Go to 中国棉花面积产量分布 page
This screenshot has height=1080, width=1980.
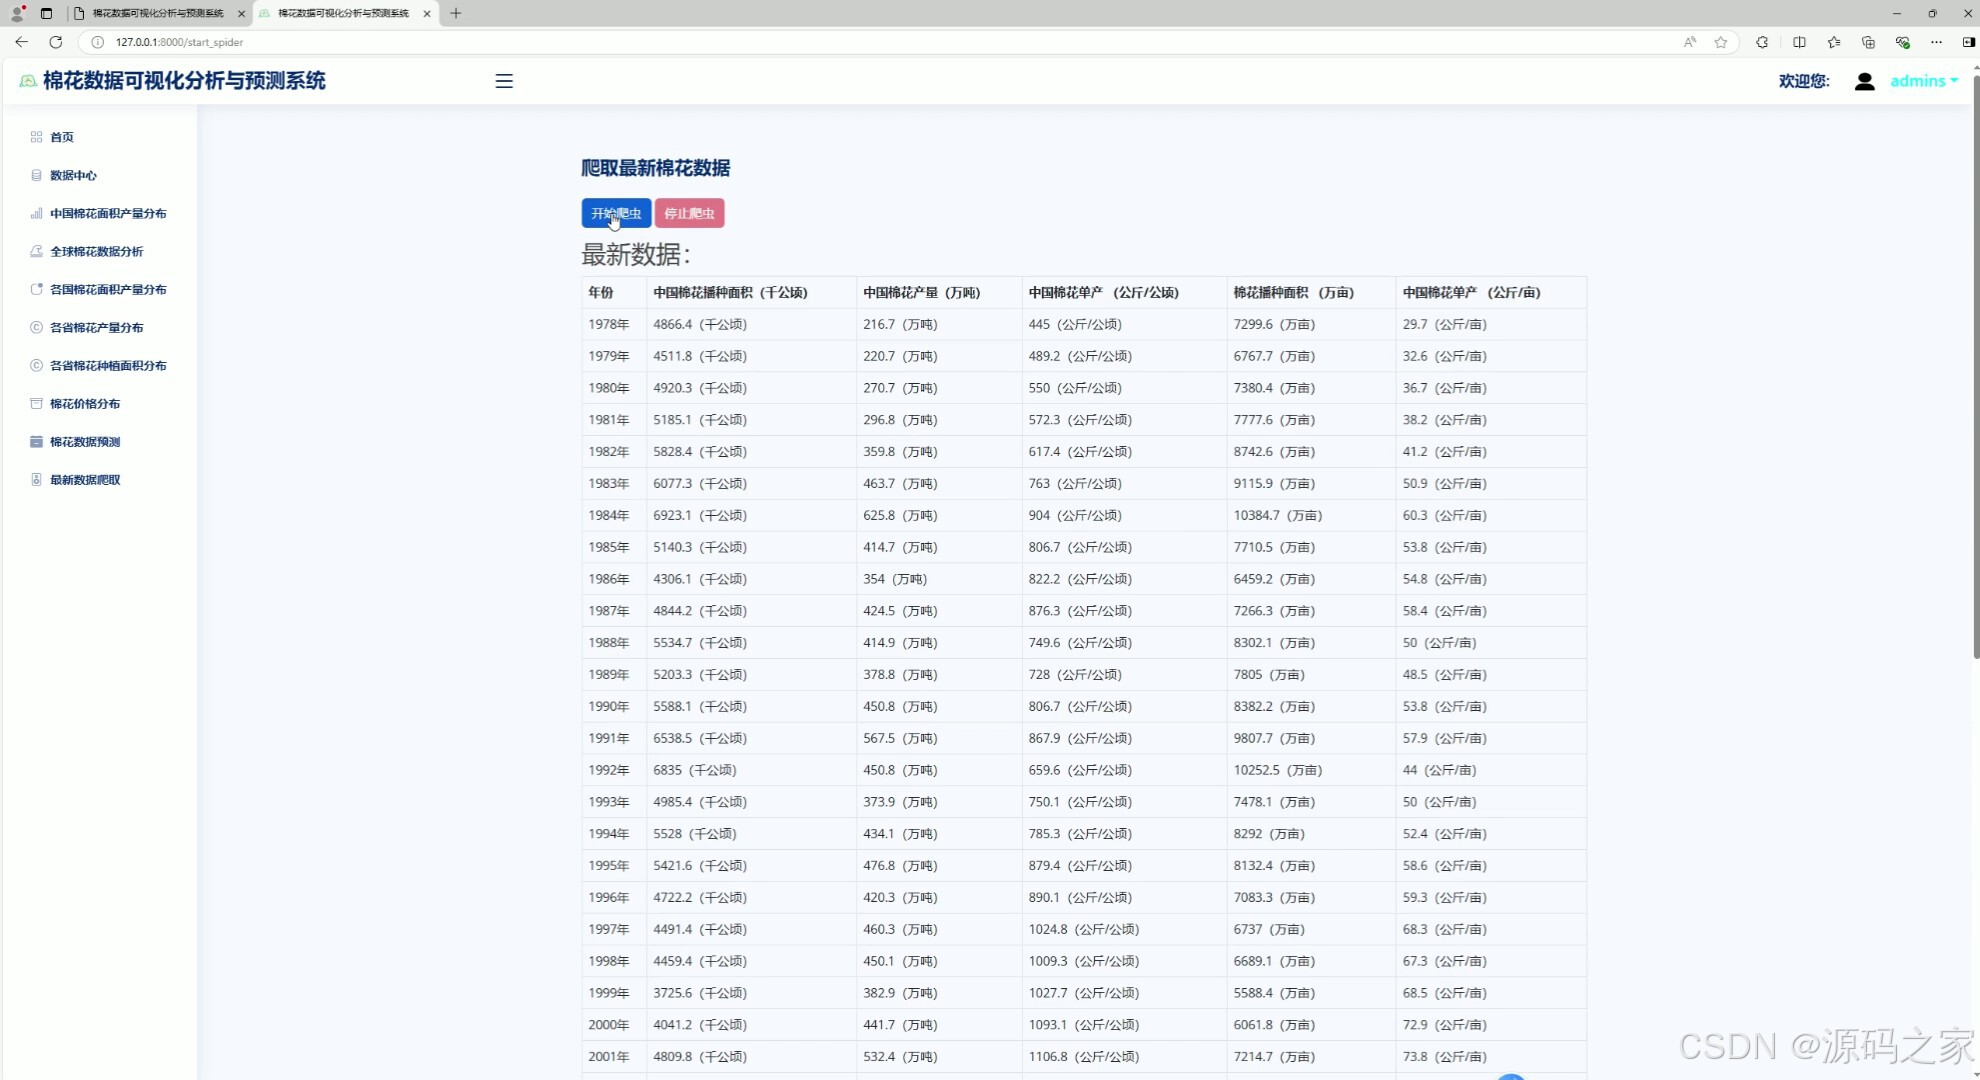coord(108,213)
